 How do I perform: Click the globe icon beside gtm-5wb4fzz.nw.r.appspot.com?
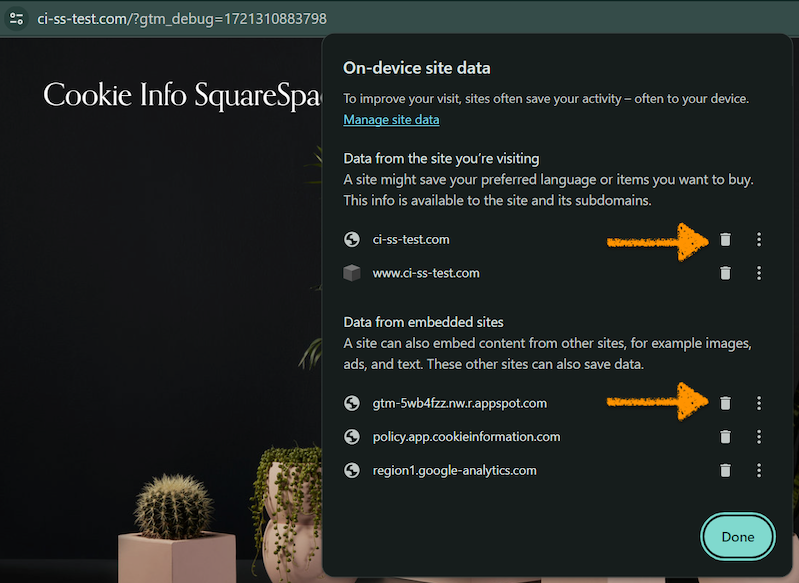pos(352,403)
